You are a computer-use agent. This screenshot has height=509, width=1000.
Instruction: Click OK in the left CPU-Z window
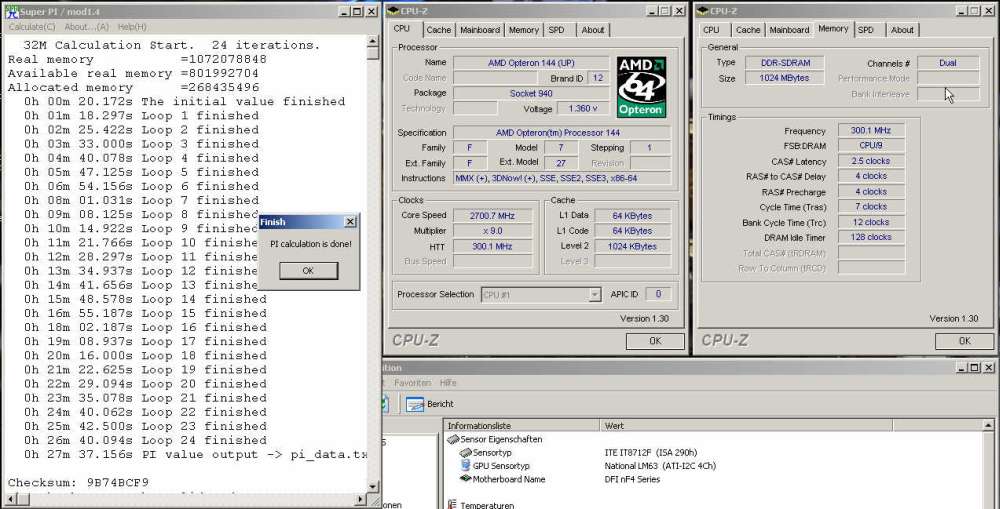coord(655,341)
